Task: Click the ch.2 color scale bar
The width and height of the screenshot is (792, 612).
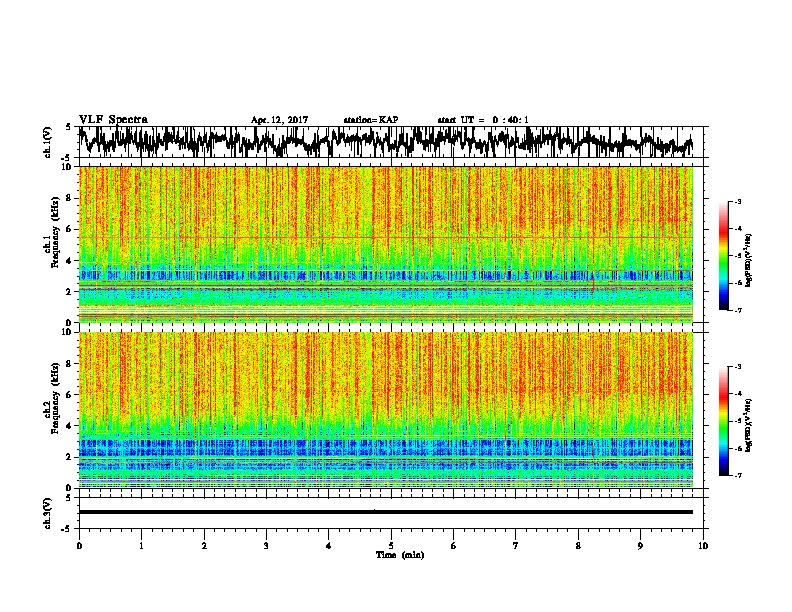Action: coord(724,421)
